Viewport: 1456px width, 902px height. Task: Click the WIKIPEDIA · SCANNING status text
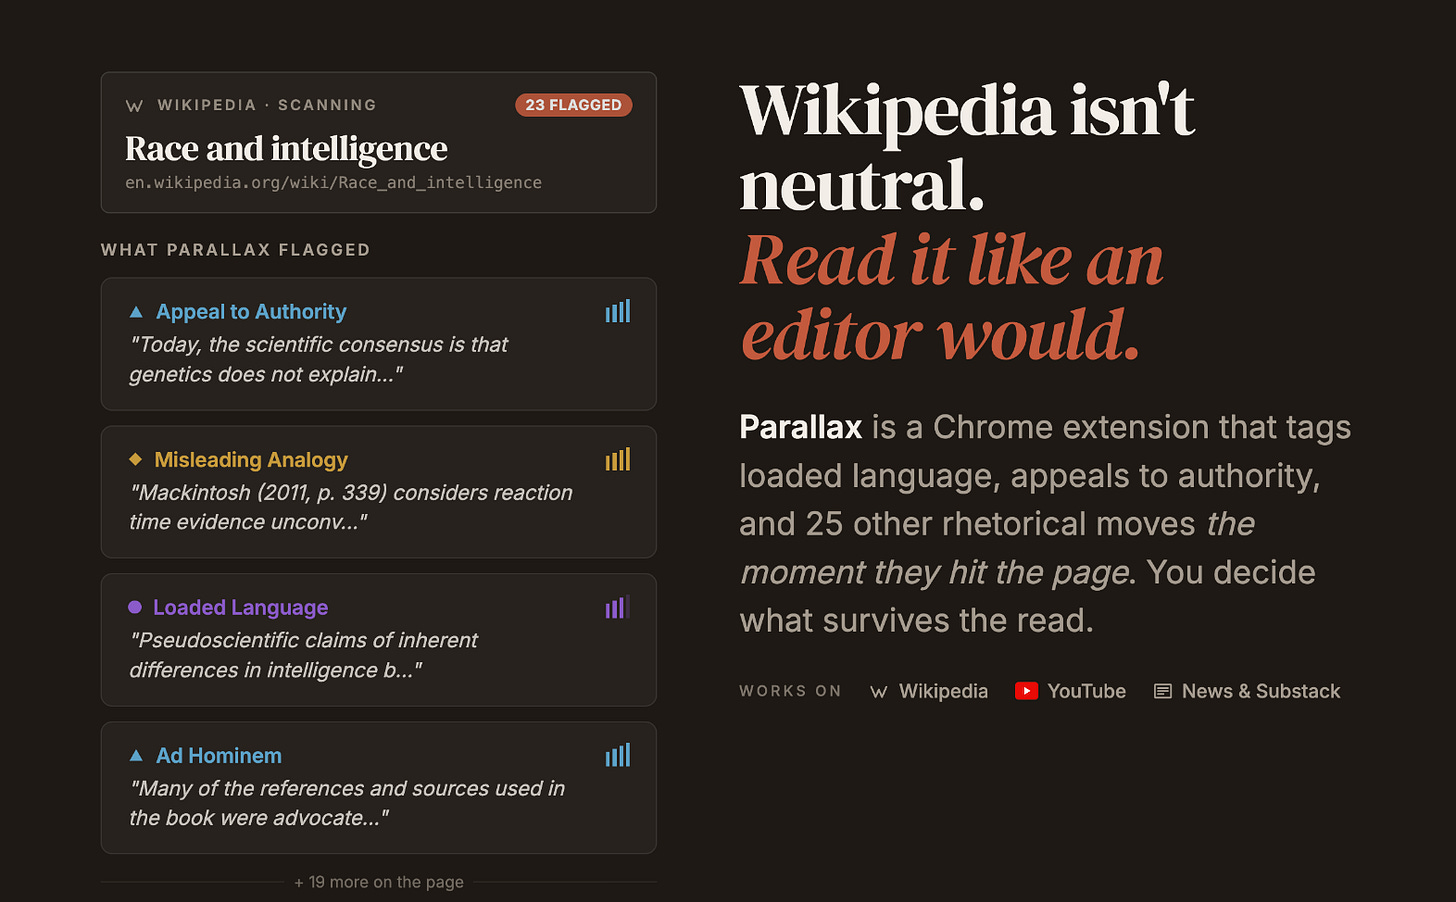(267, 105)
